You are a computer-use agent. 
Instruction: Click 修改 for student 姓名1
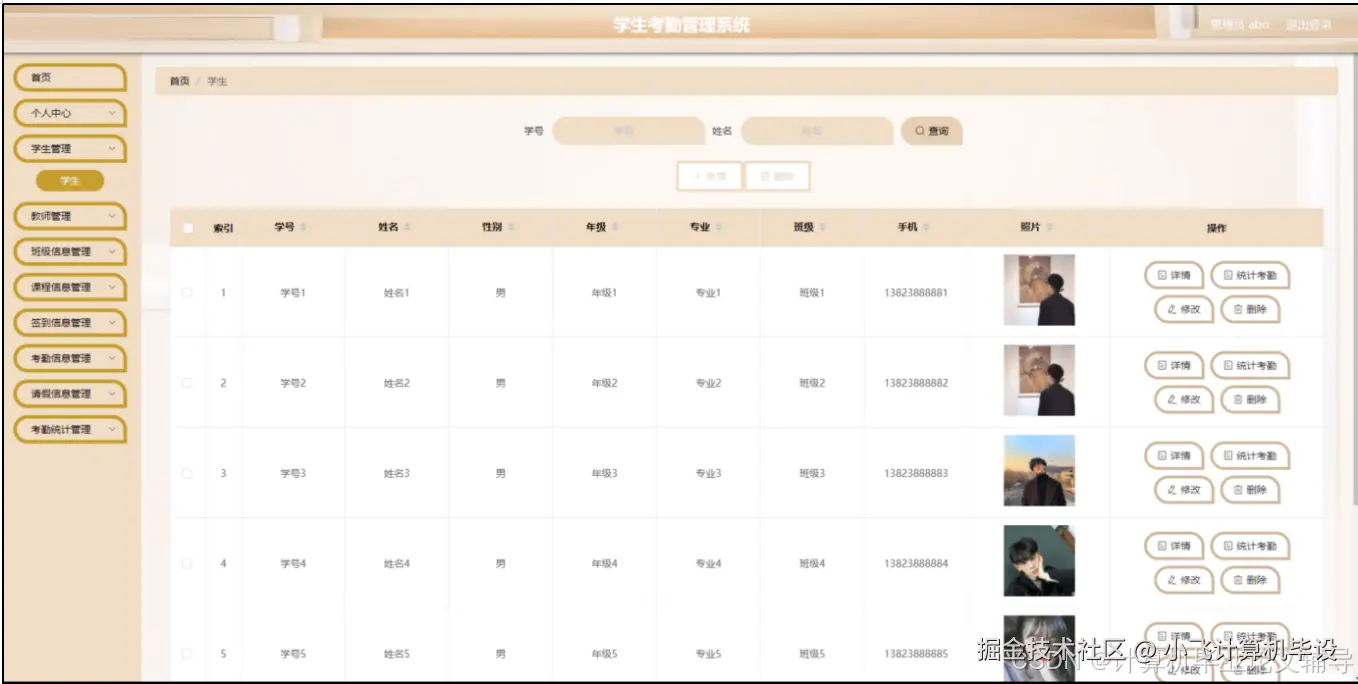1184,309
